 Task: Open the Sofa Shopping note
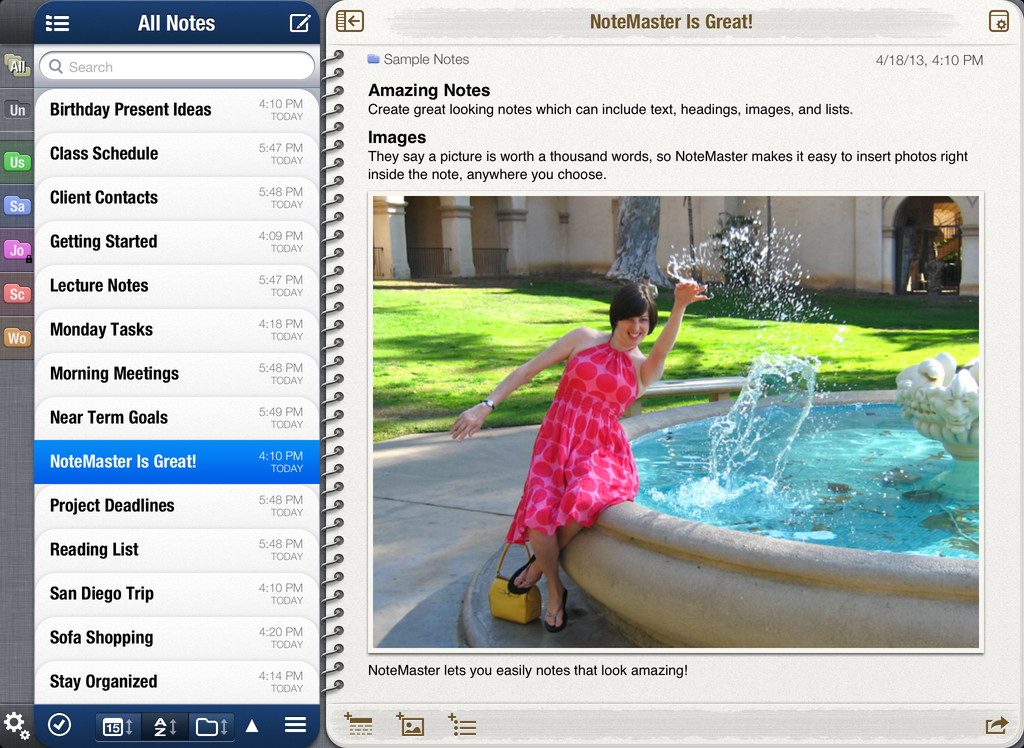177,638
